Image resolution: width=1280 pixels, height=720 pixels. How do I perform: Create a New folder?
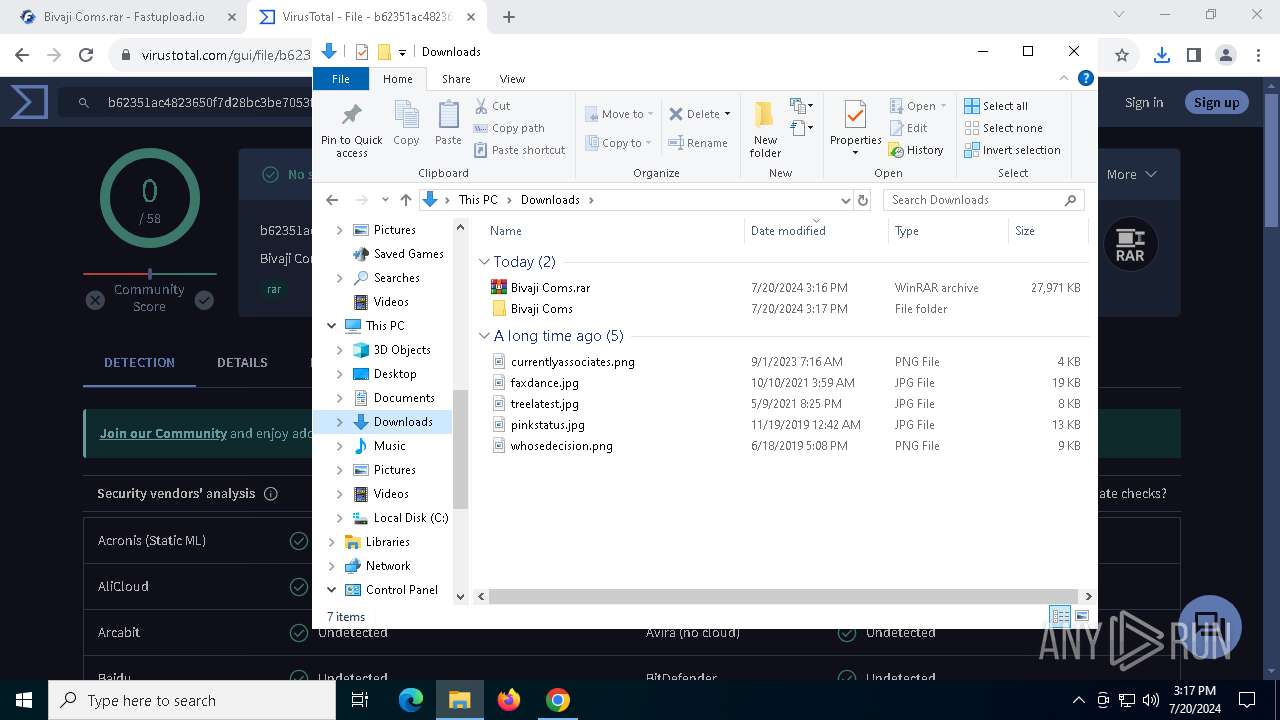[x=765, y=128]
